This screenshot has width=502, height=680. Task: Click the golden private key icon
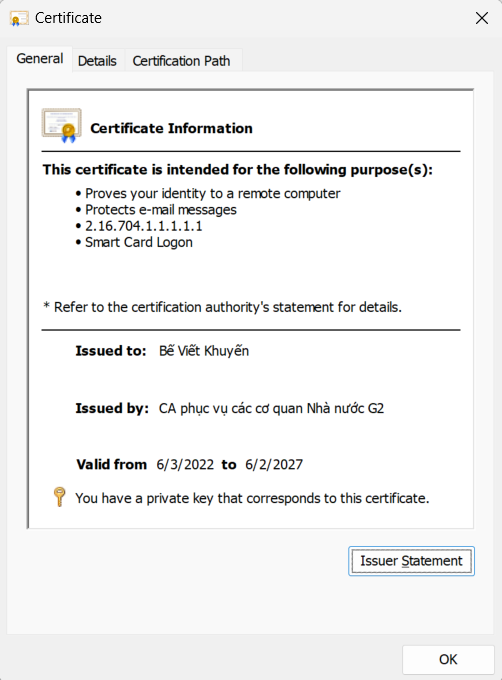(59, 497)
